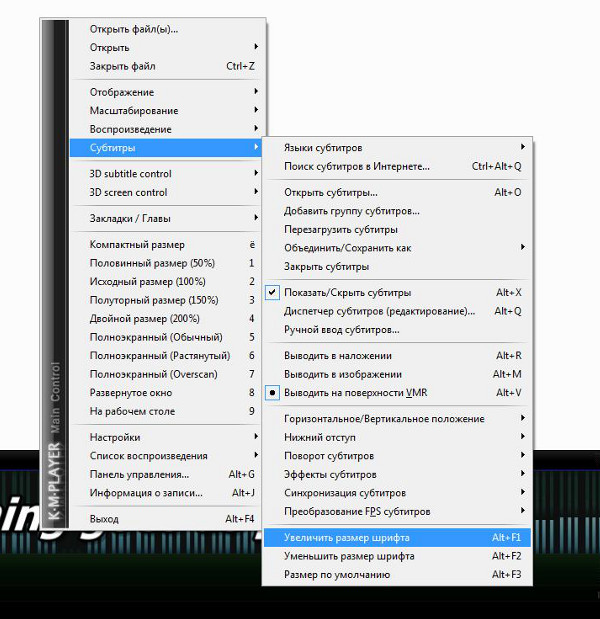
Task: Open 3D screen control submenu
Action: pyautogui.click(x=165, y=192)
